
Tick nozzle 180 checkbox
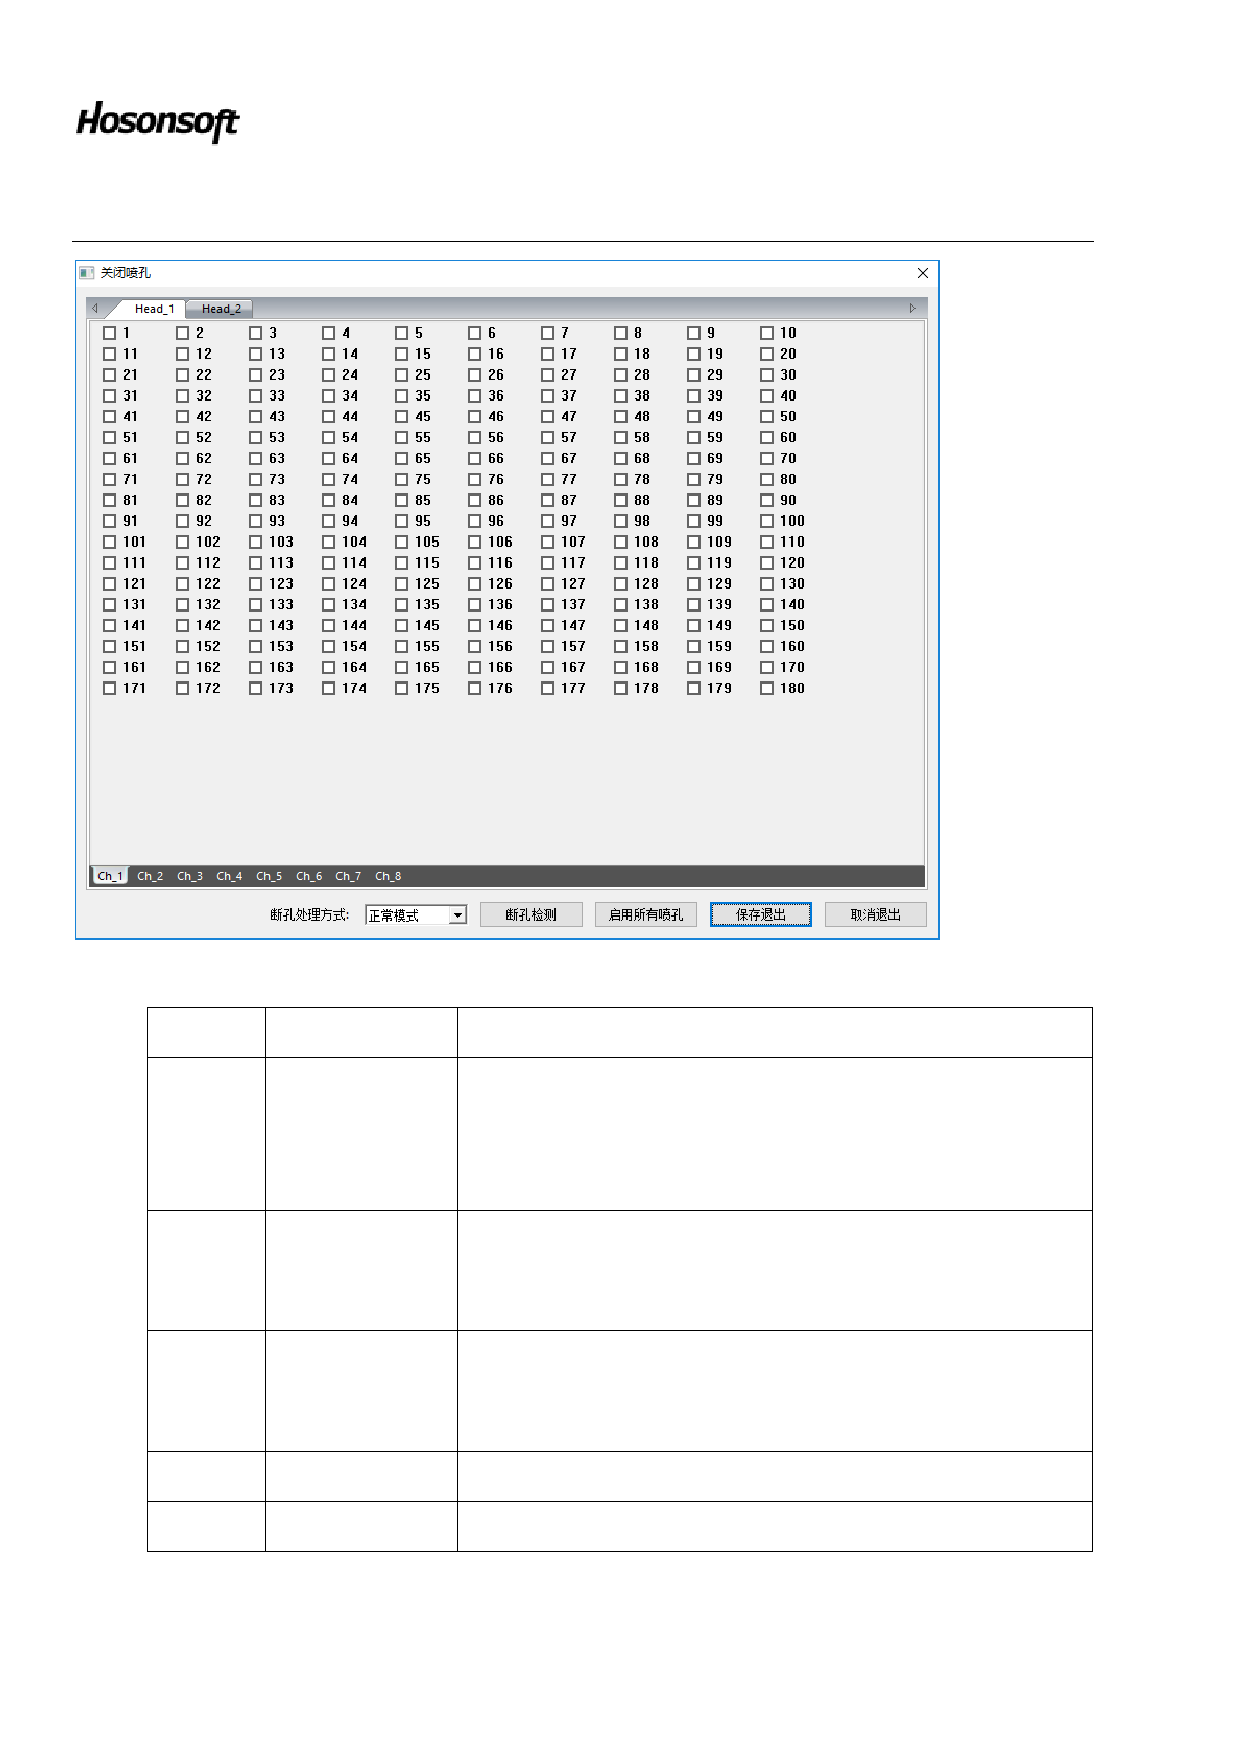coord(767,689)
